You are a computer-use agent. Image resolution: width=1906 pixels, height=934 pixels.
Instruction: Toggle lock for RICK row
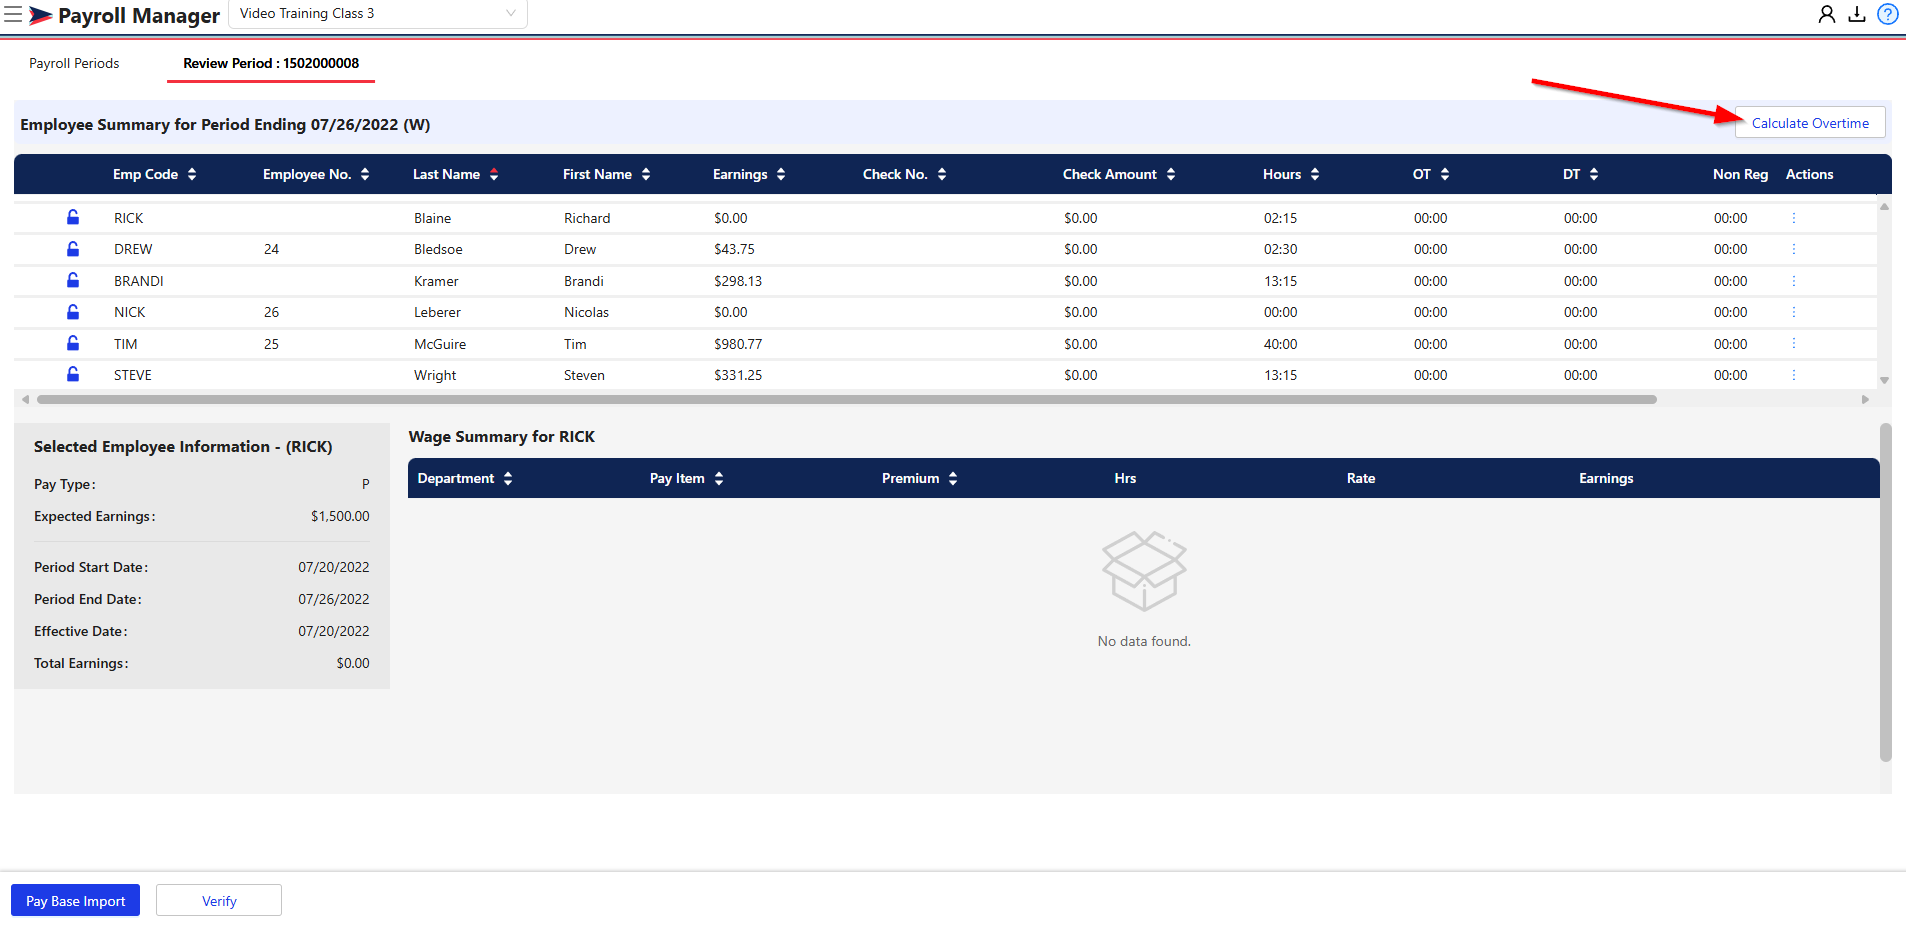(73, 217)
